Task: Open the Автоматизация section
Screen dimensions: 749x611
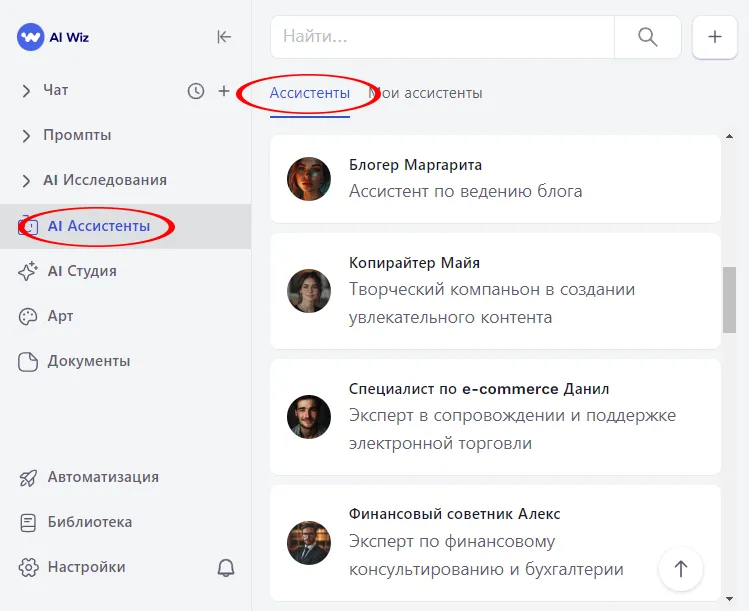Action: click(103, 477)
